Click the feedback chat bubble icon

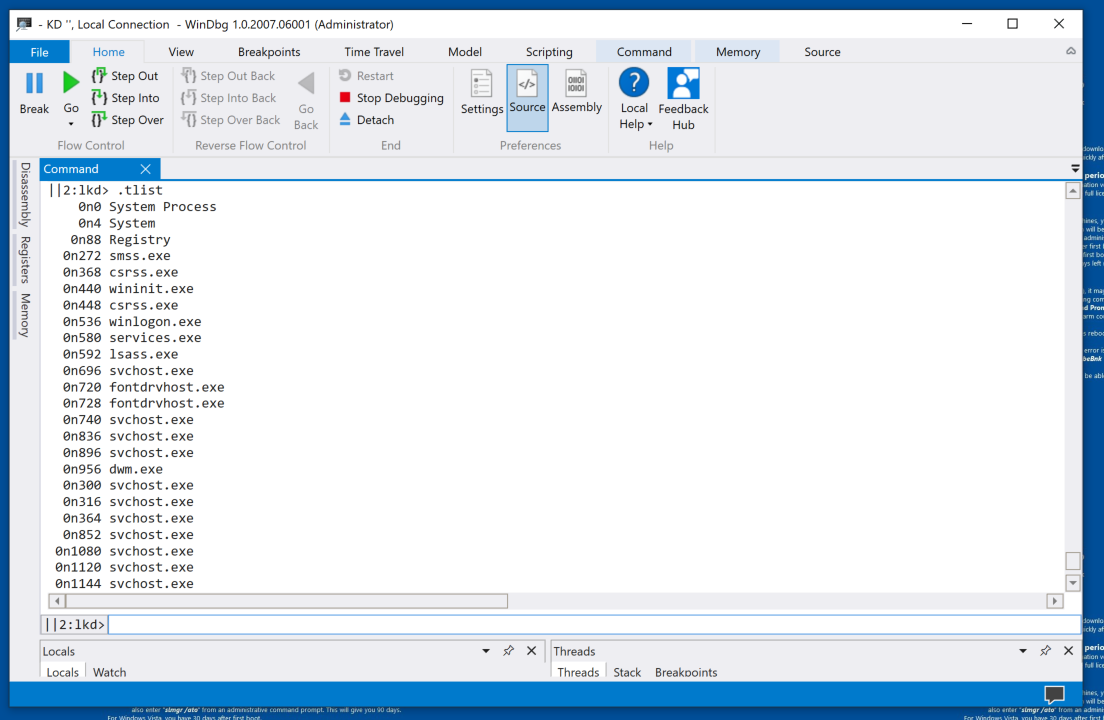click(x=1054, y=695)
